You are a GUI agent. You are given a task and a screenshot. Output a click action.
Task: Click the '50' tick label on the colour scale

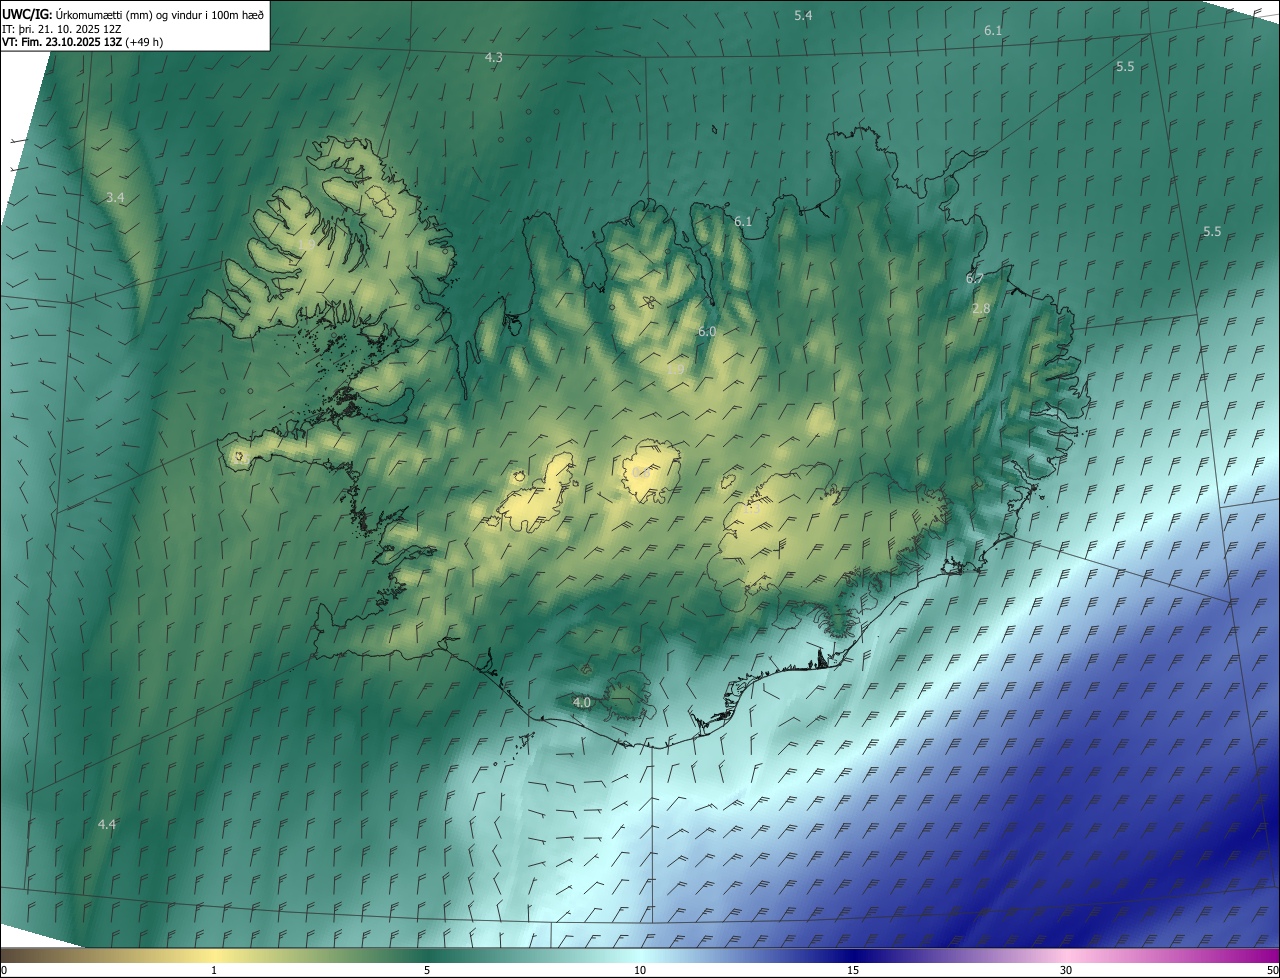[x=1272, y=971]
